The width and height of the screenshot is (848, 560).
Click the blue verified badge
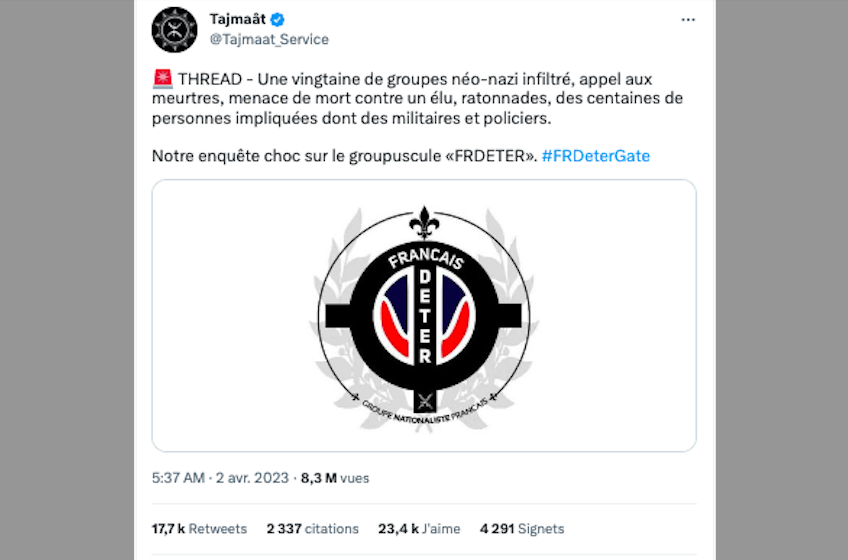tap(277, 20)
